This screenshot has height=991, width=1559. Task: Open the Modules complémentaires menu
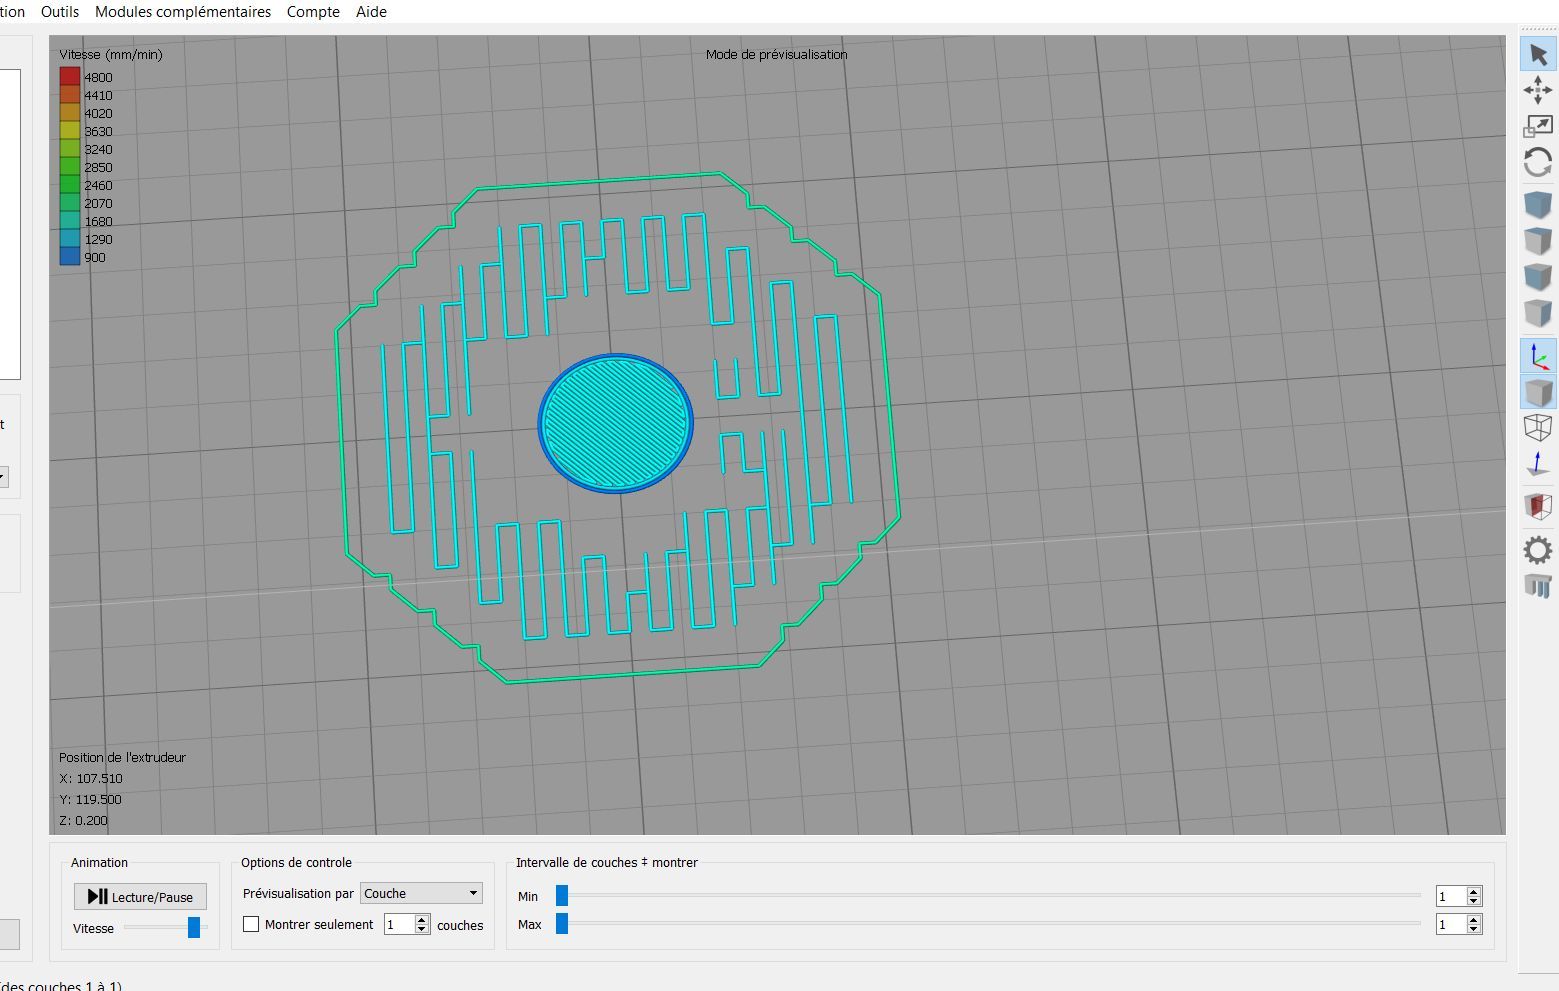point(183,12)
